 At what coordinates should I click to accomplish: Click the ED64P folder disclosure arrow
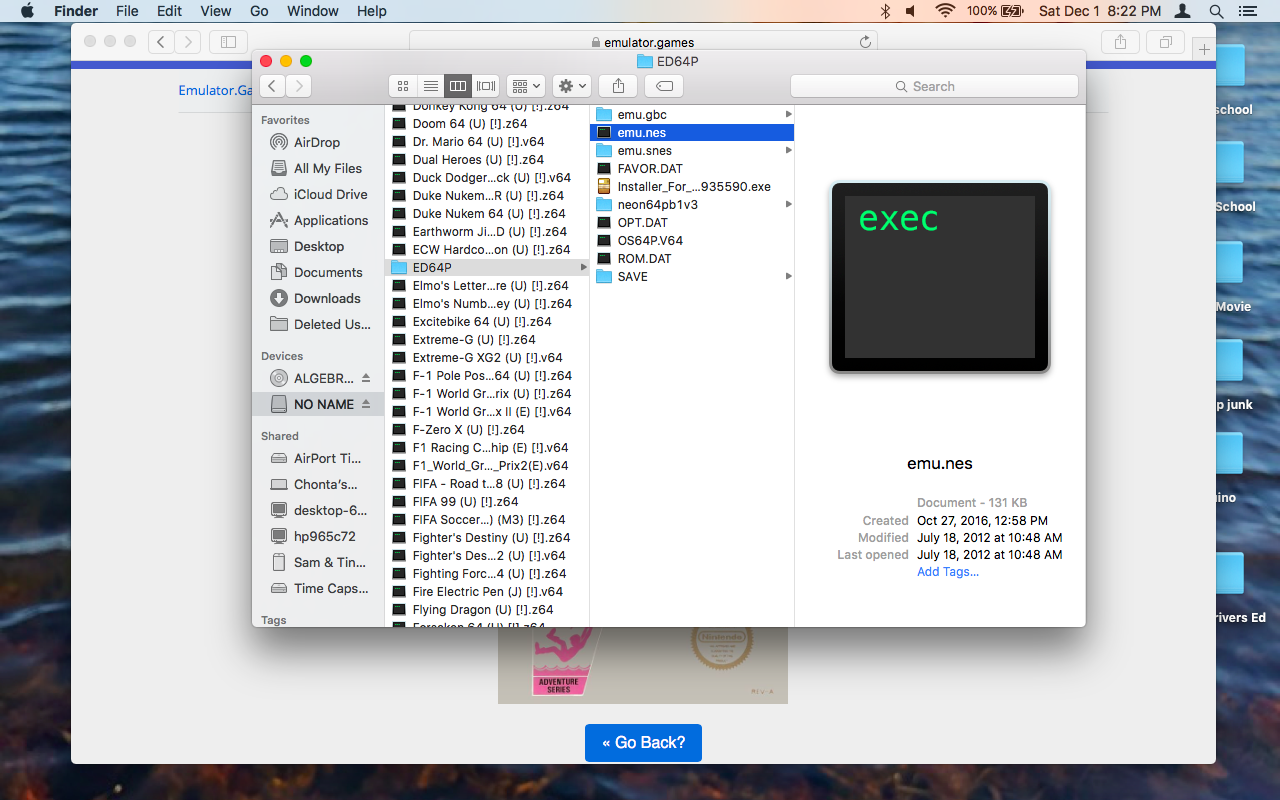(x=583, y=268)
